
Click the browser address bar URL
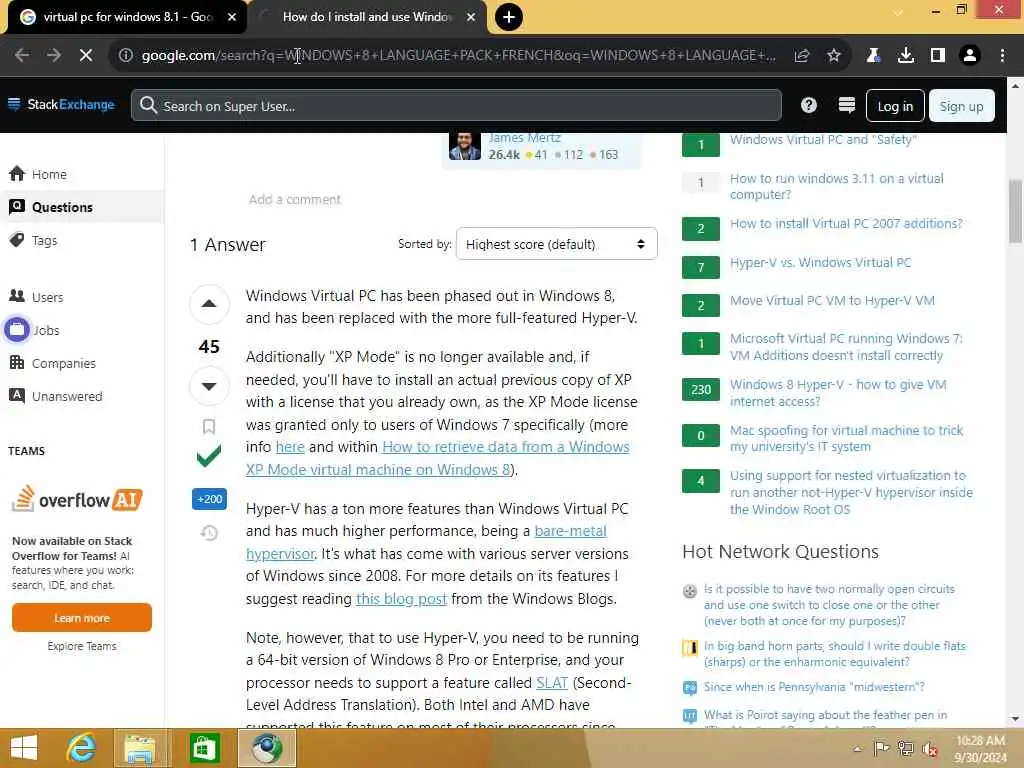click(x=458, y=56)
